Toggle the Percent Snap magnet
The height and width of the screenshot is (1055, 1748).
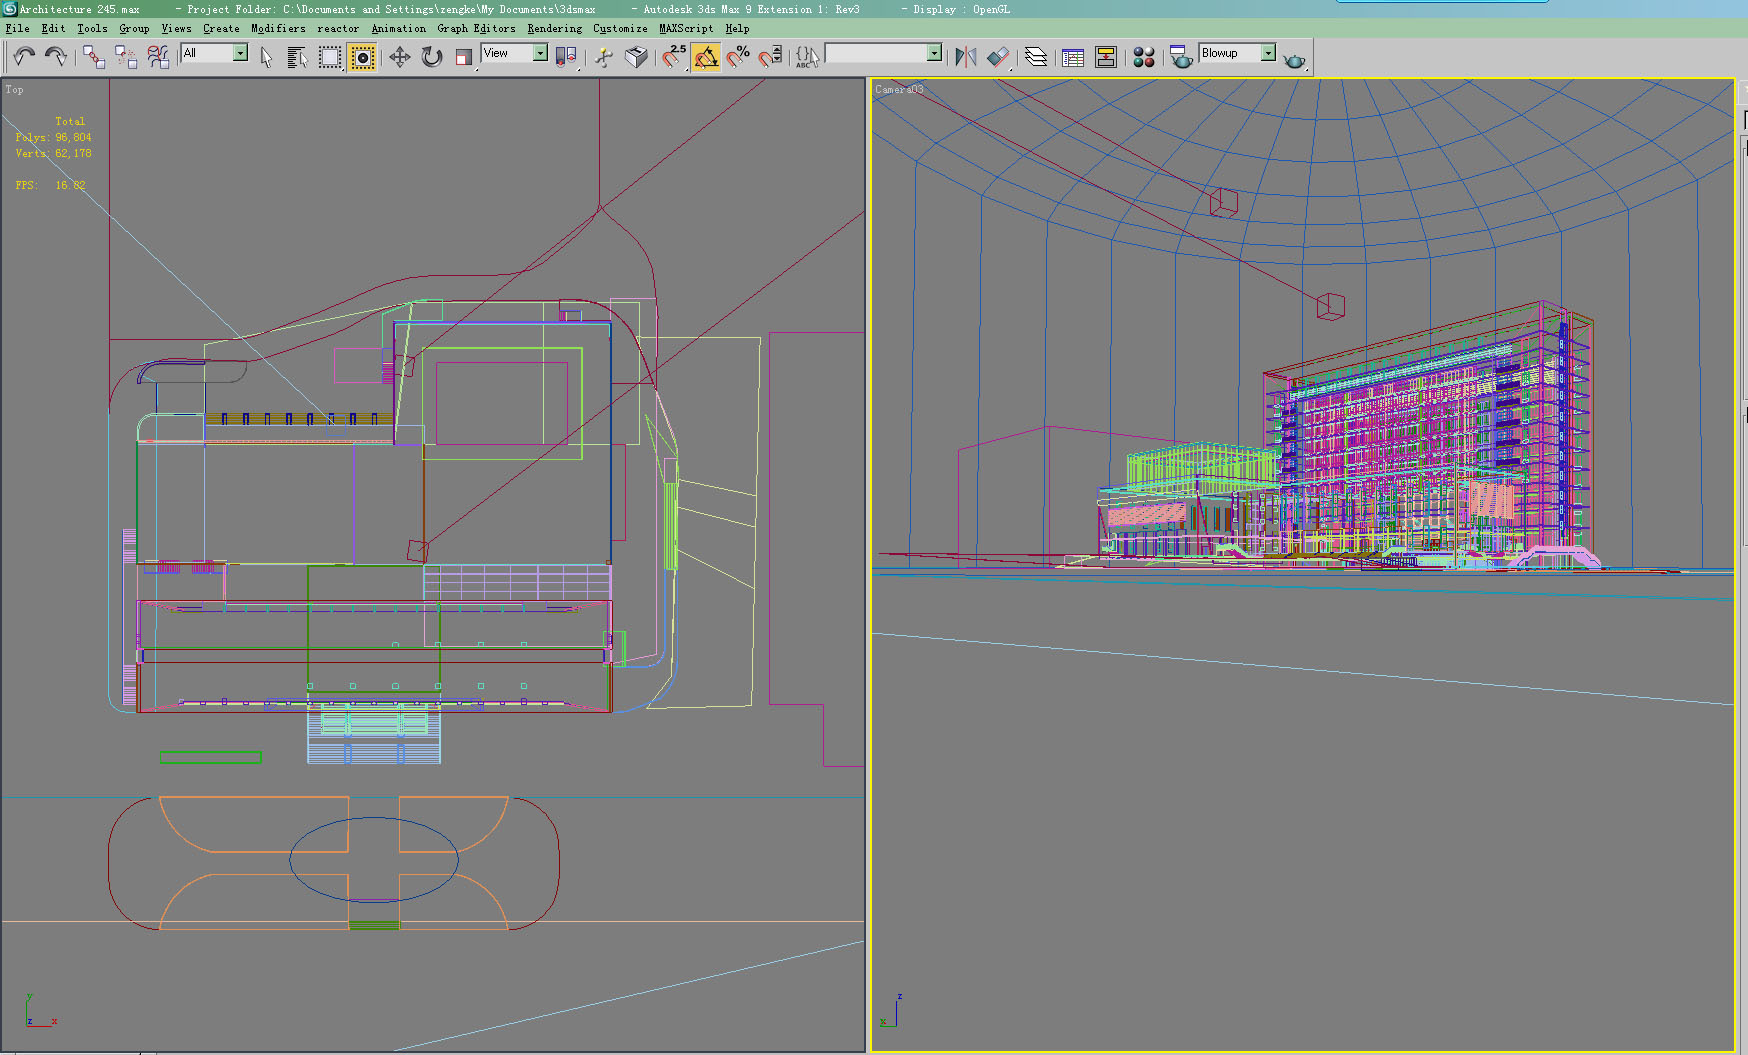coord(738,57)
